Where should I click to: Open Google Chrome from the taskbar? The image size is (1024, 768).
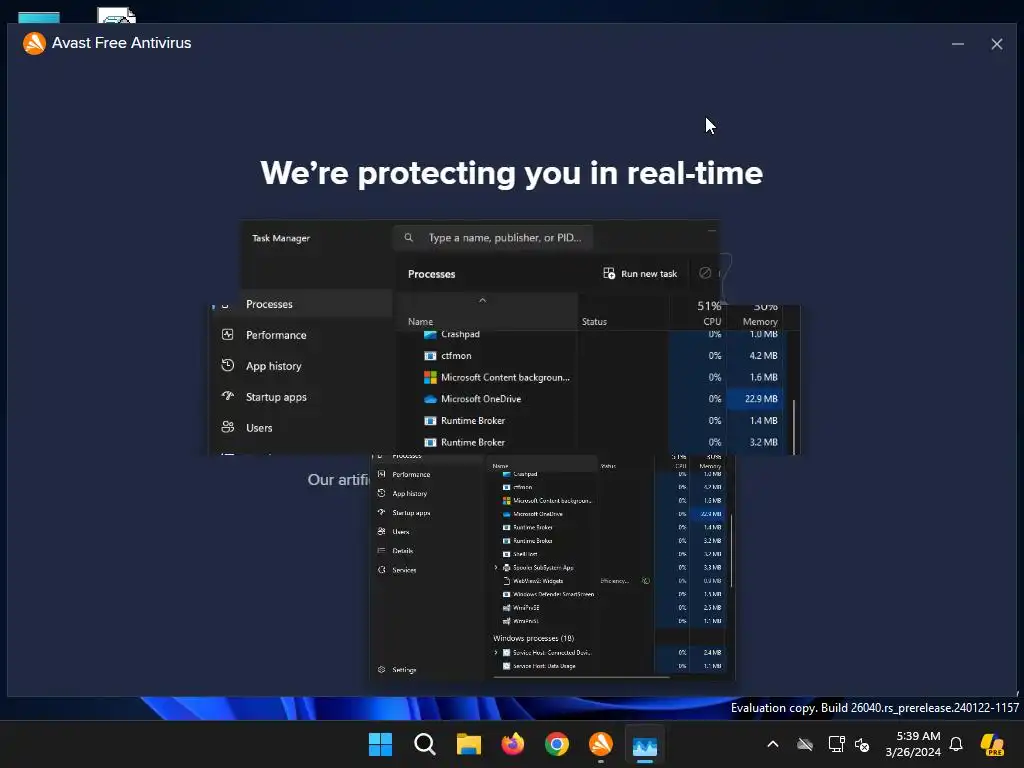click(x=556, y=744)
